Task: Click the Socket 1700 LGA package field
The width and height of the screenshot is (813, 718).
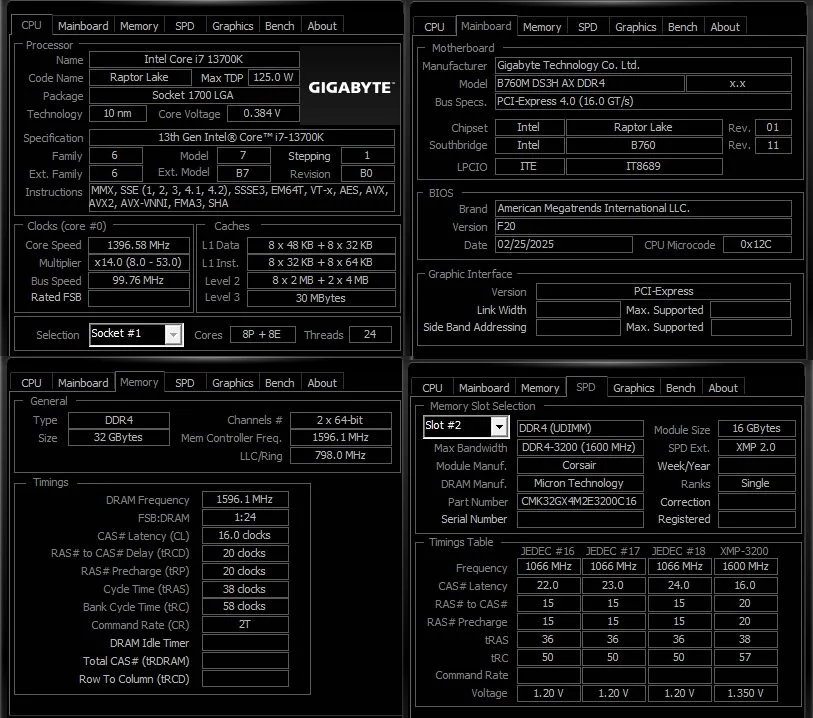Action: (194, 95)
